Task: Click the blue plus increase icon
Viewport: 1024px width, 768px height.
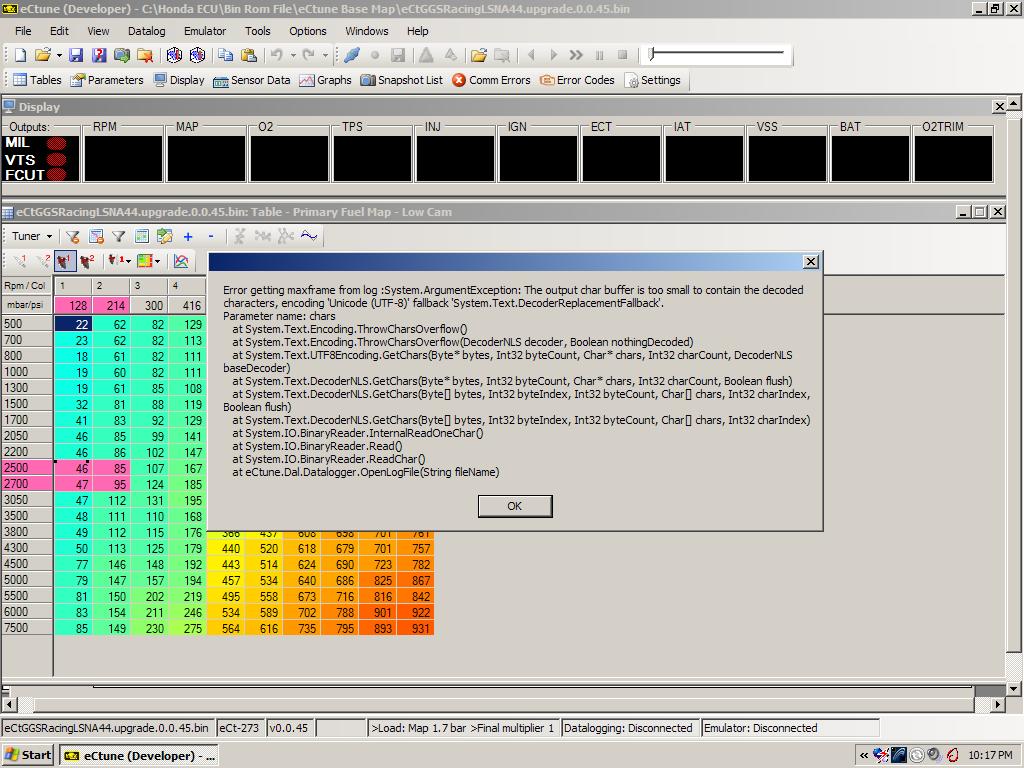Action: pos(188,236)
